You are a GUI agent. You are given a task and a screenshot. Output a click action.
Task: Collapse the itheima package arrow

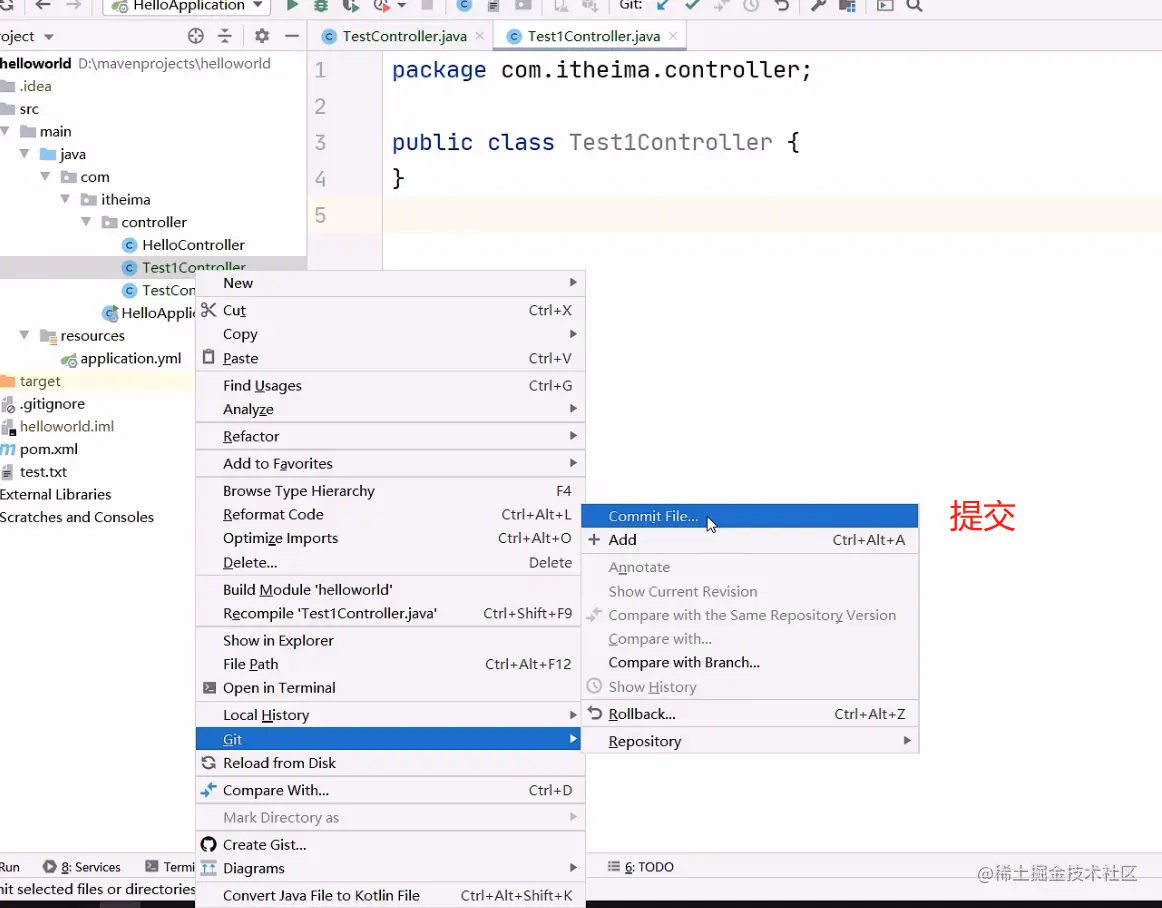coord(66,199)
